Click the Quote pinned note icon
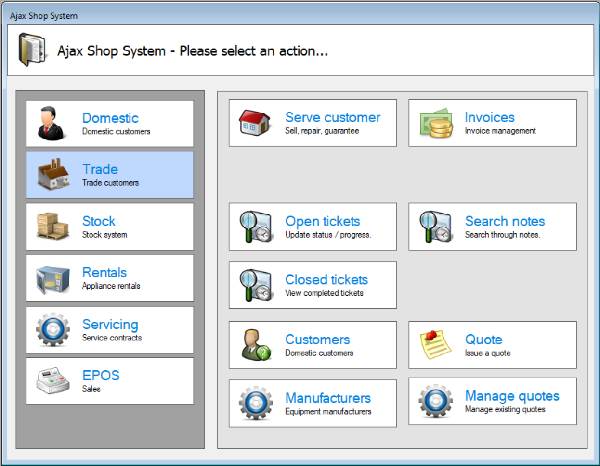The height and width of the screenshot is (466, 600). pyautogui.click(x=435, y=345)
